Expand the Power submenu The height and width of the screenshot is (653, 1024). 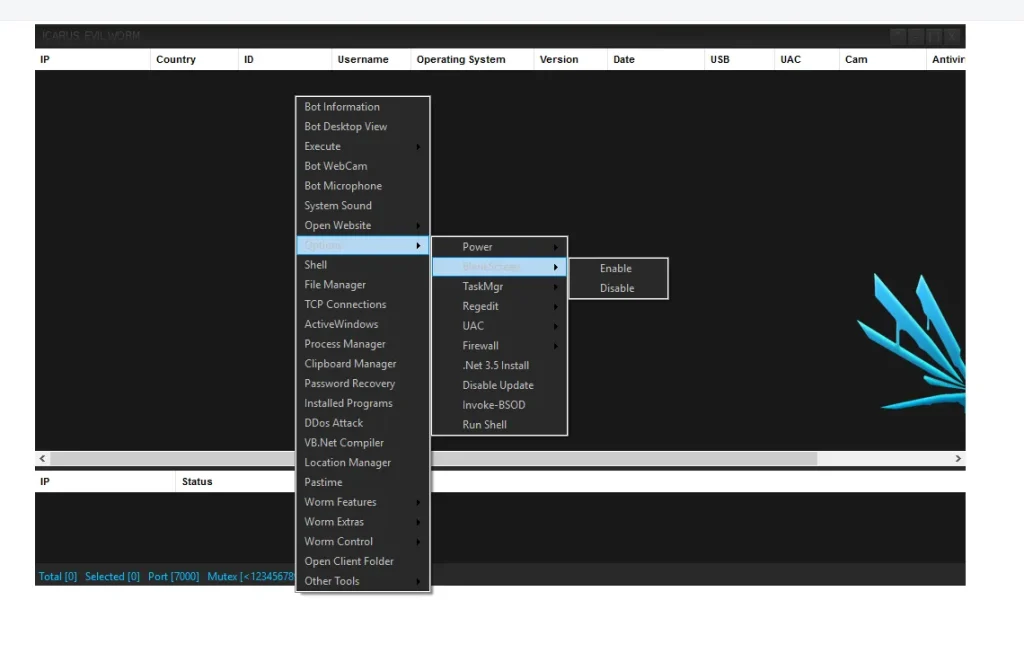click(x=477, y=246)
